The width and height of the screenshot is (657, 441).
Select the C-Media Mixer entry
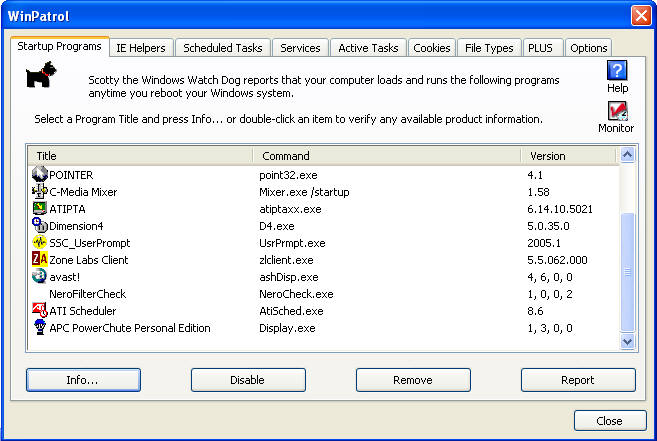83,192
